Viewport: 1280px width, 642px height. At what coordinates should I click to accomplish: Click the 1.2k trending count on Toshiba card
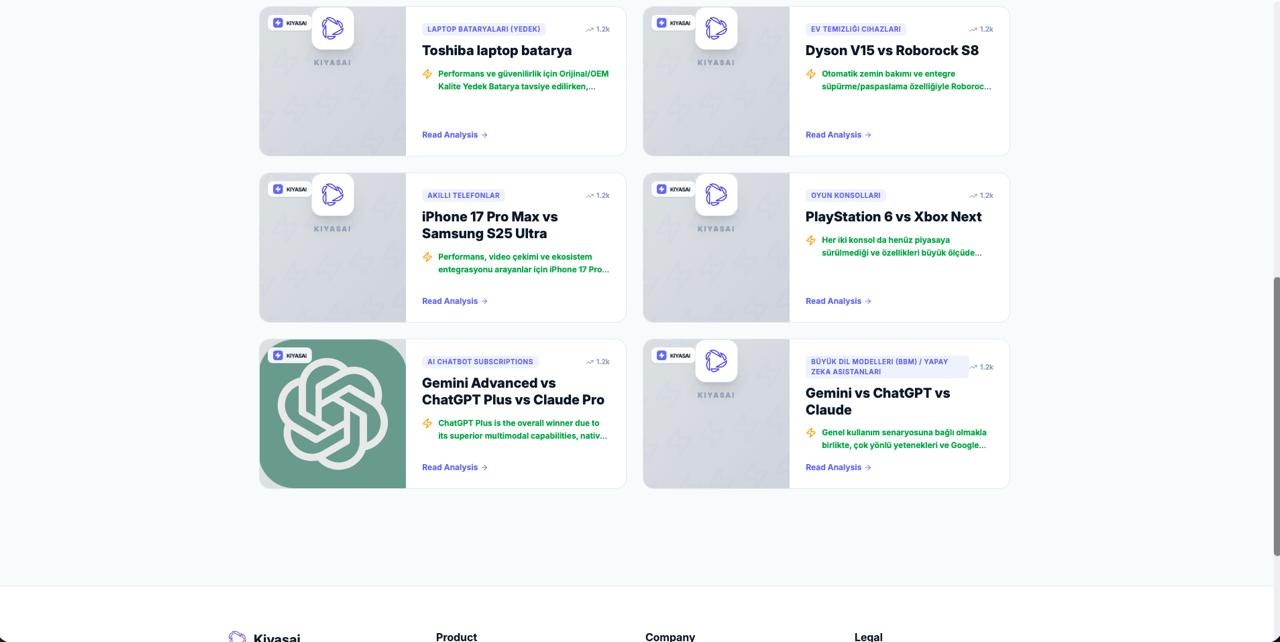coord(598,29)
